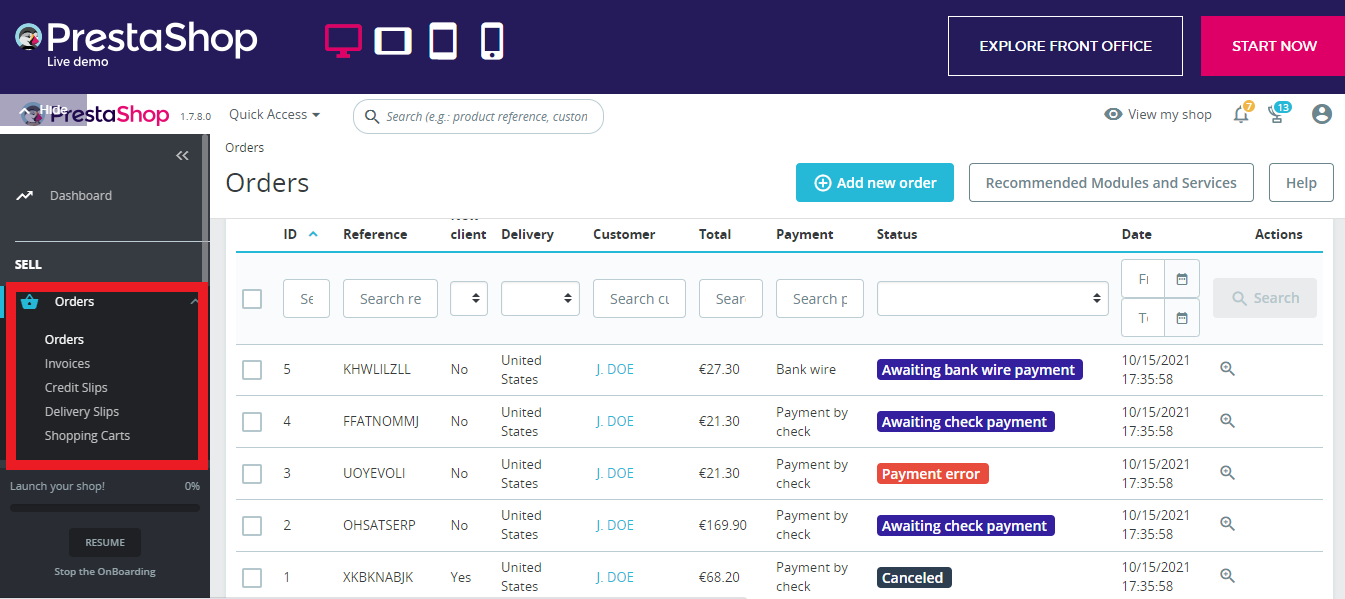Click the Add new order button
Screen dimensions: 1345x599
(874, 183)
